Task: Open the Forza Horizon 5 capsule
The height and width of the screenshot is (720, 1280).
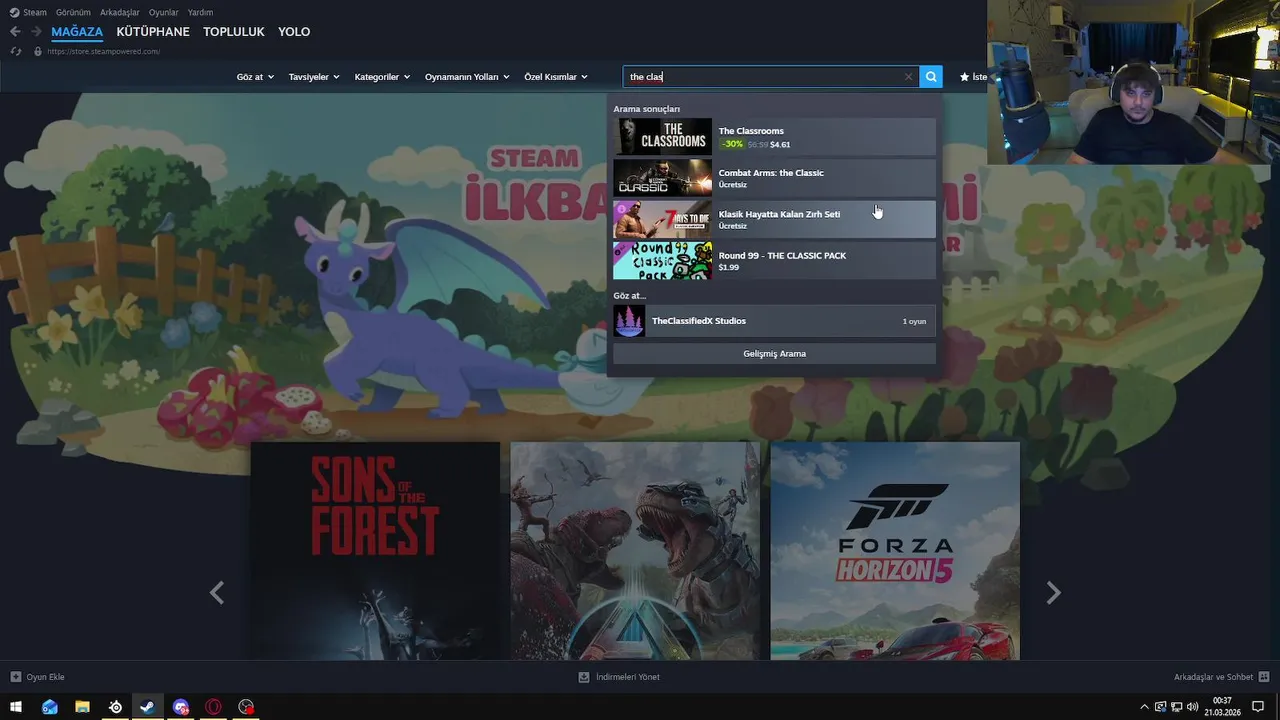Action: click(x=895, y=551)
